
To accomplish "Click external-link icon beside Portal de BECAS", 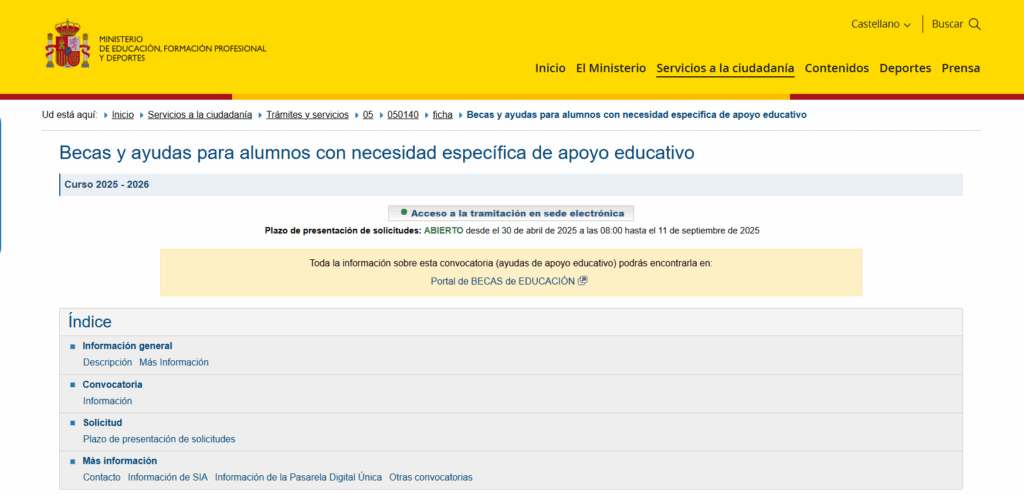I will pos(583,281).
